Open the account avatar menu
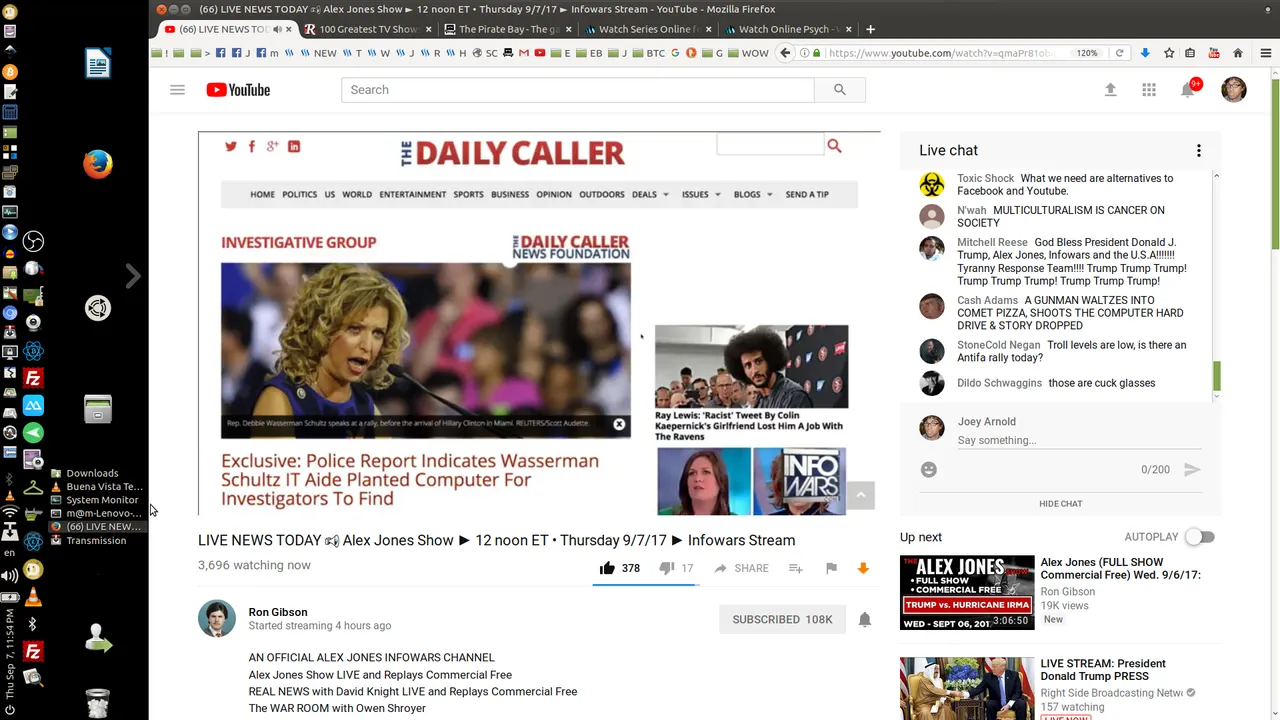Viewport: 1280px width, 720px height. click(x=1234, y=90)
